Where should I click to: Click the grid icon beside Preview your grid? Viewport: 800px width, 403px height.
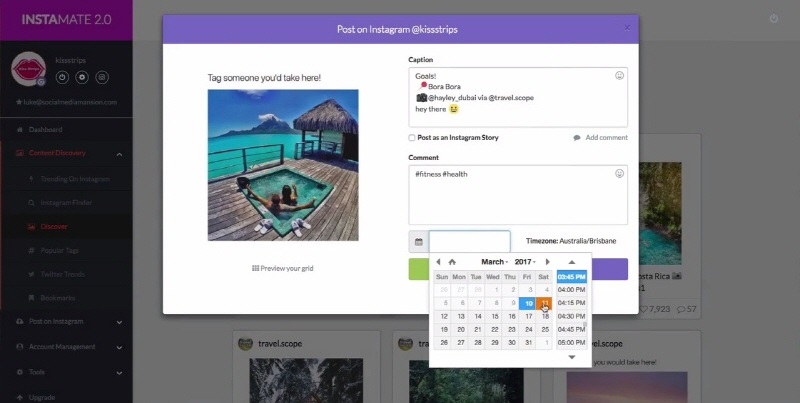pyautogui.click(x=256, y=268)
